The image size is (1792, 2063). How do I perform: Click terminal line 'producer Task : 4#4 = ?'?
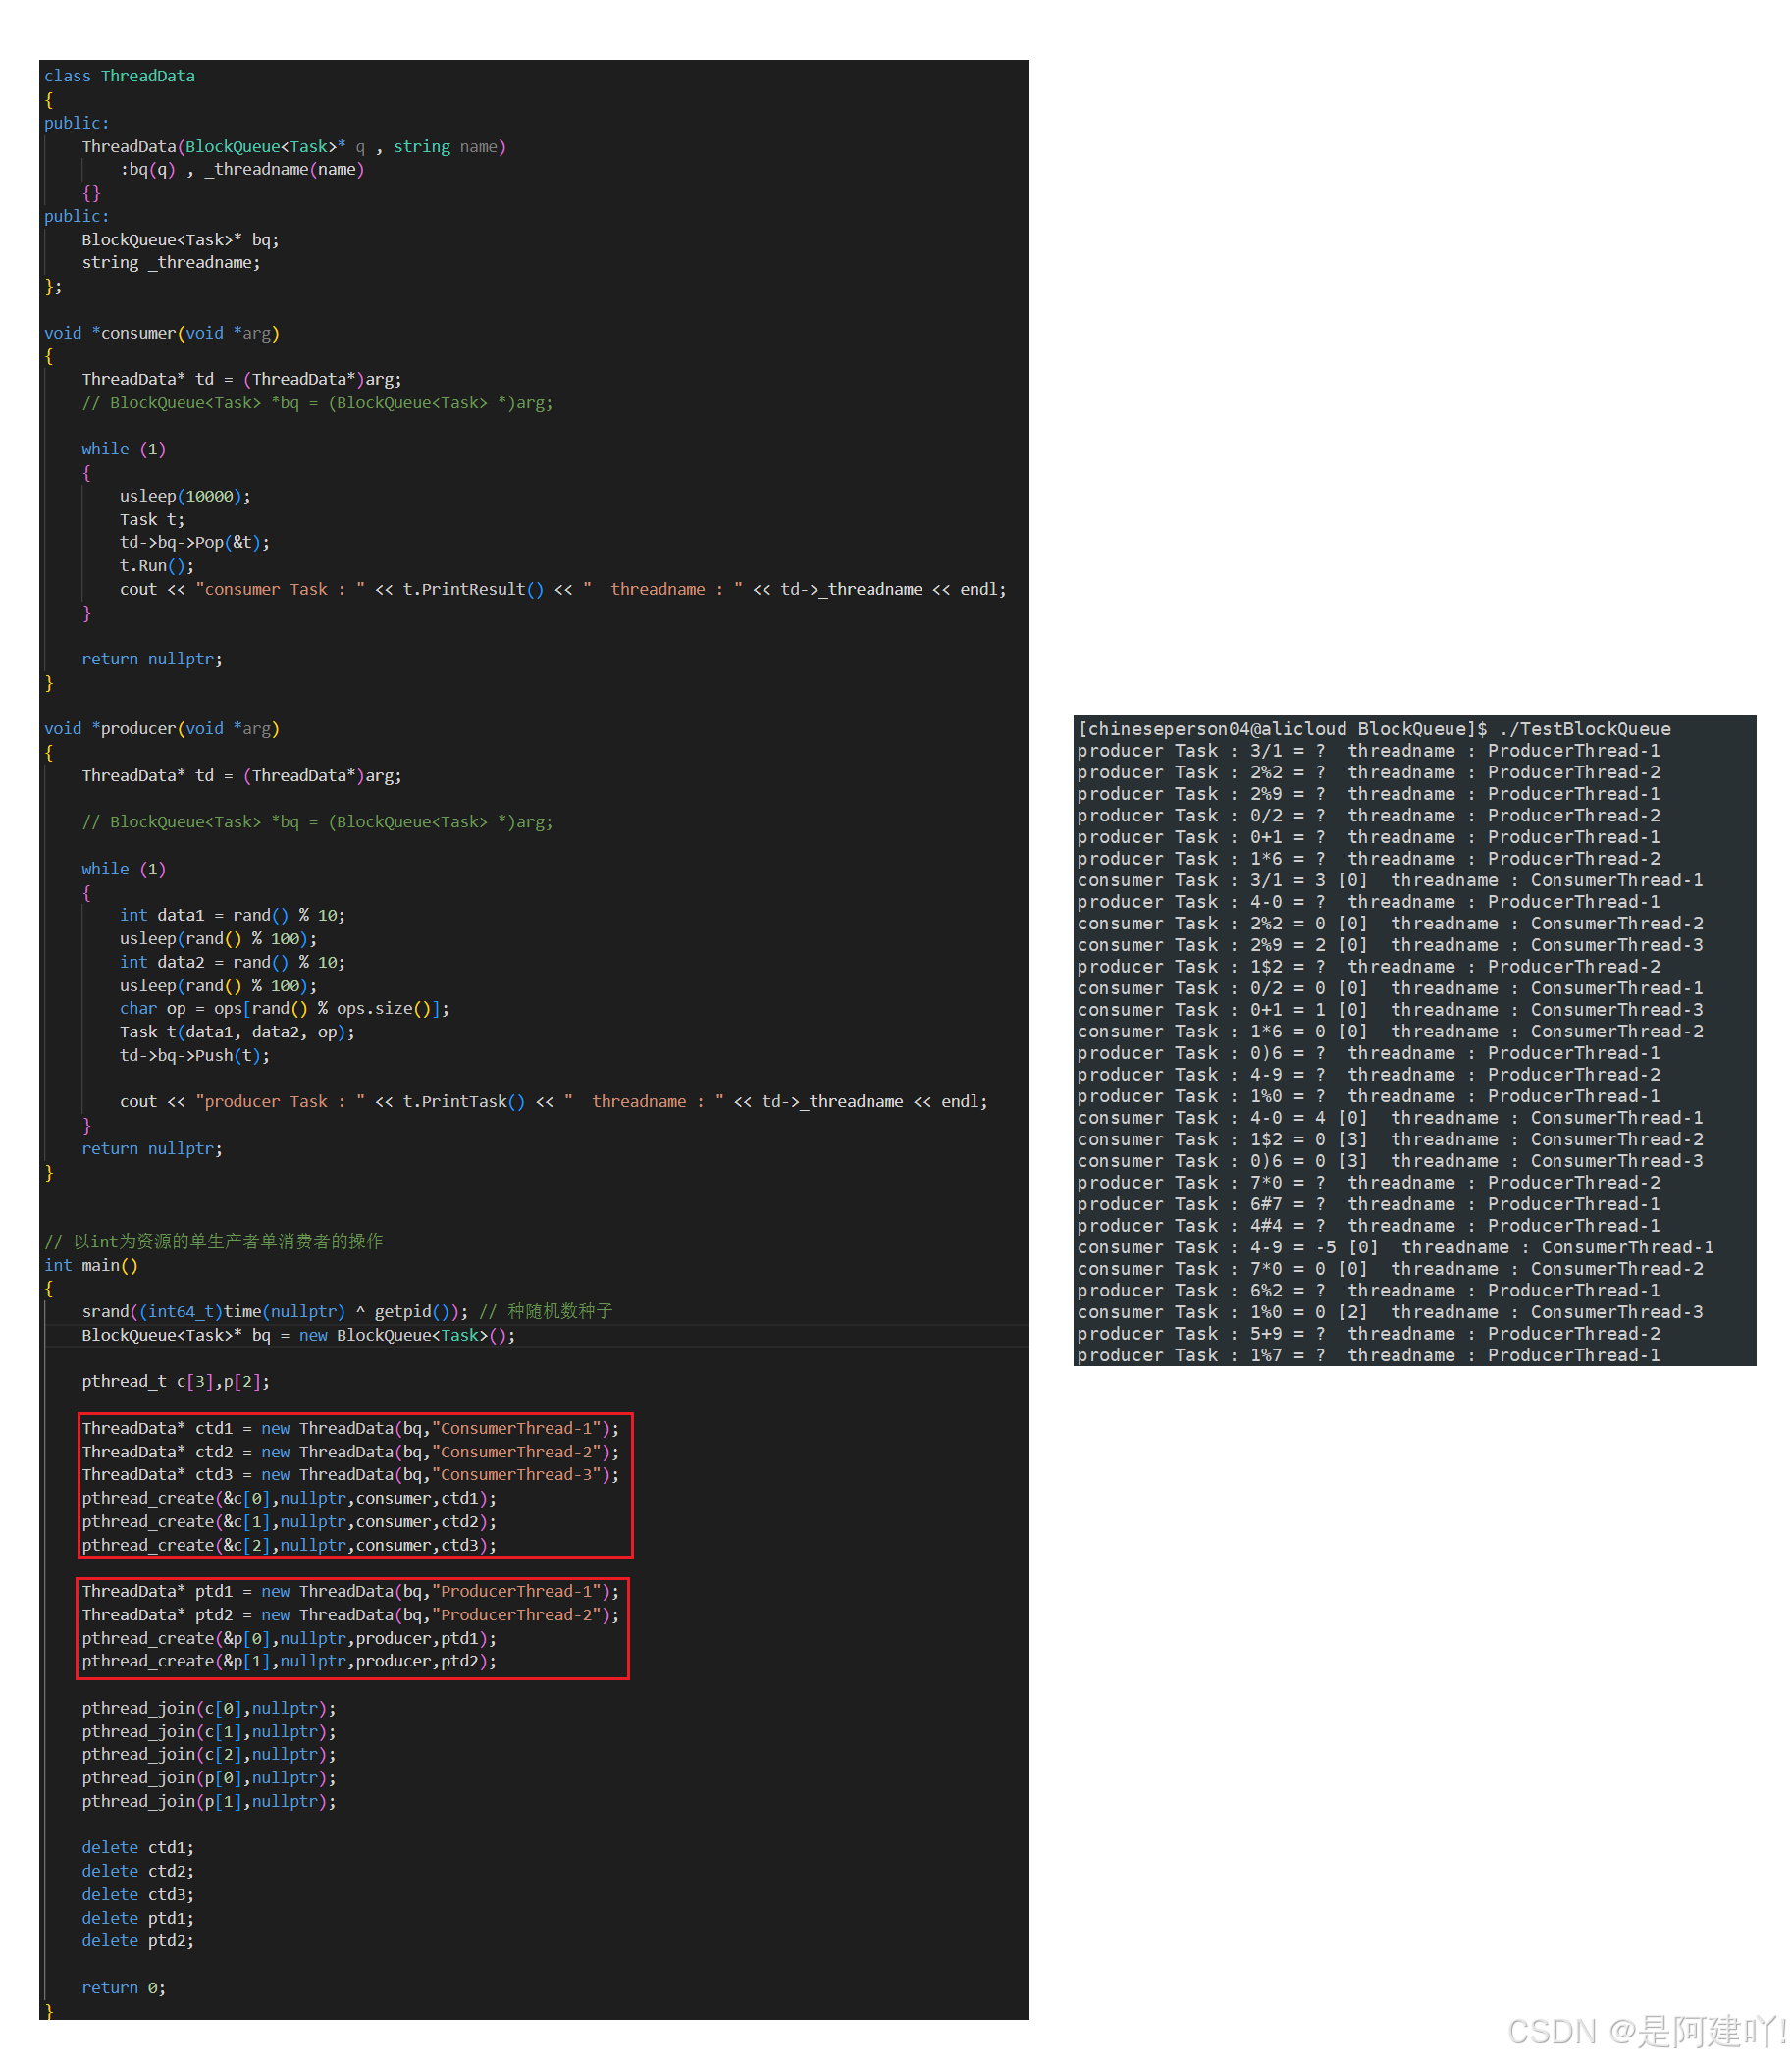[1369, 1227]
